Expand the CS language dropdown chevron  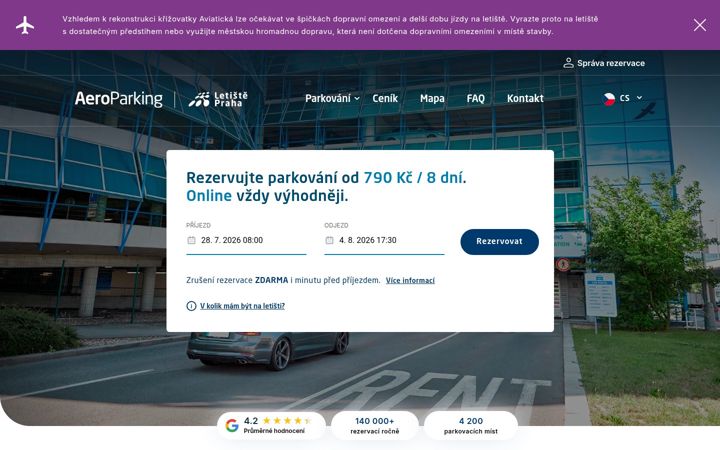point(639,98)
